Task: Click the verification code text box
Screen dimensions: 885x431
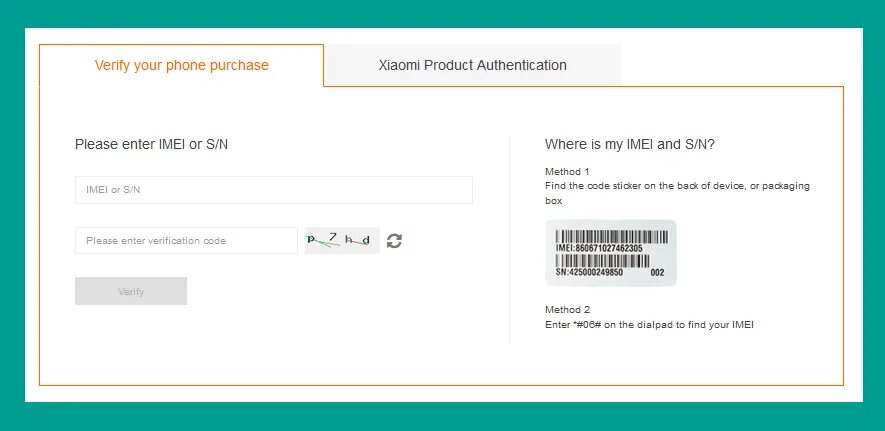Action: [186, 241]
